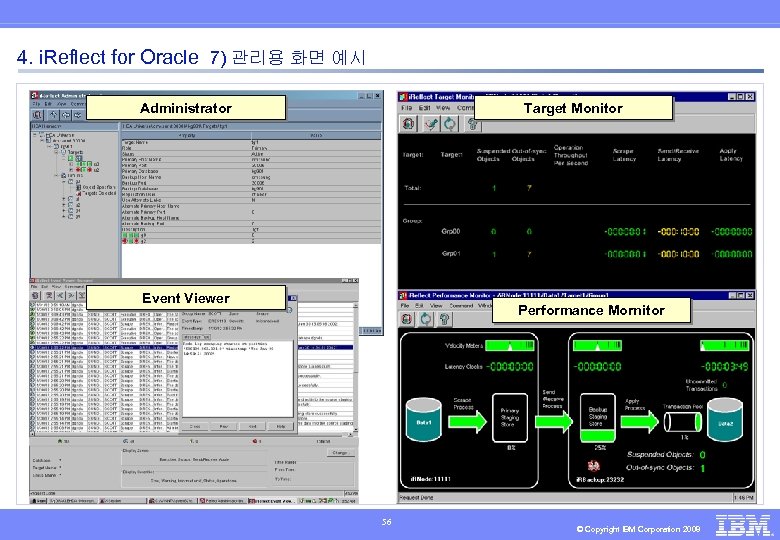Click the leftmost green velocity meter

[x=509, y=346]
